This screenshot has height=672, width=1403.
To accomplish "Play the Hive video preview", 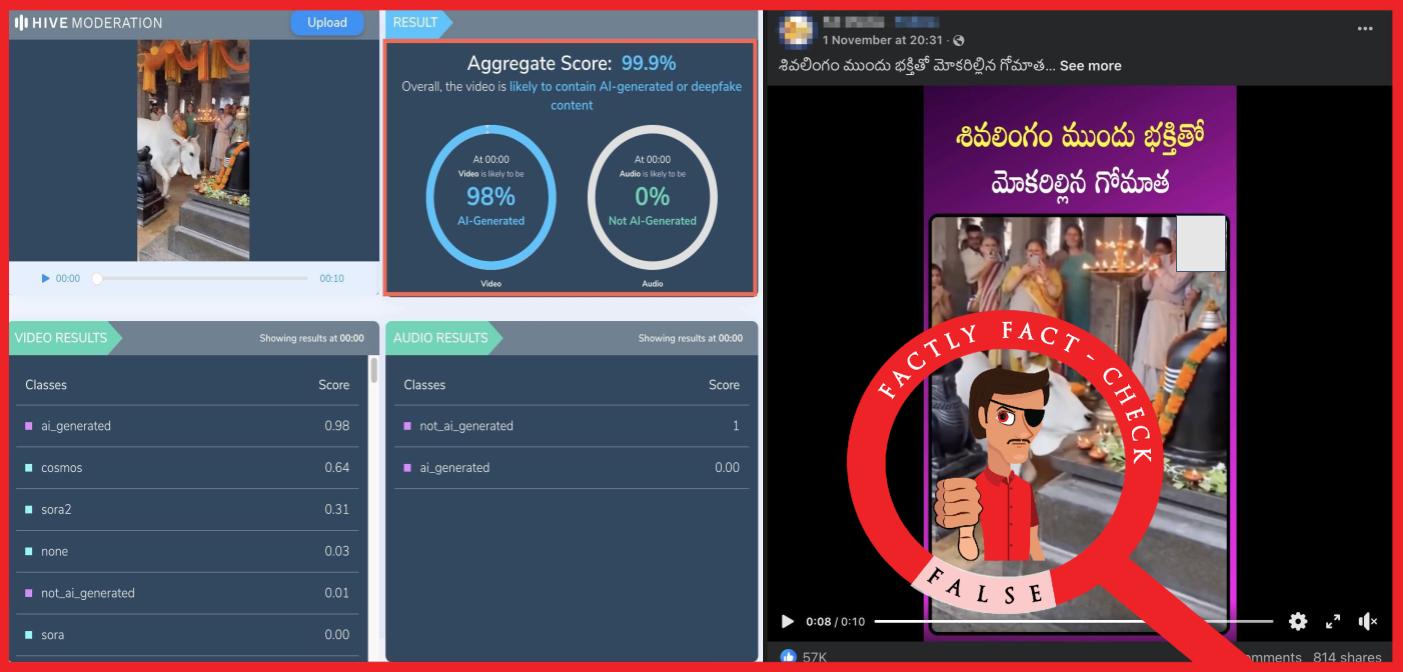I will [46, 279].
